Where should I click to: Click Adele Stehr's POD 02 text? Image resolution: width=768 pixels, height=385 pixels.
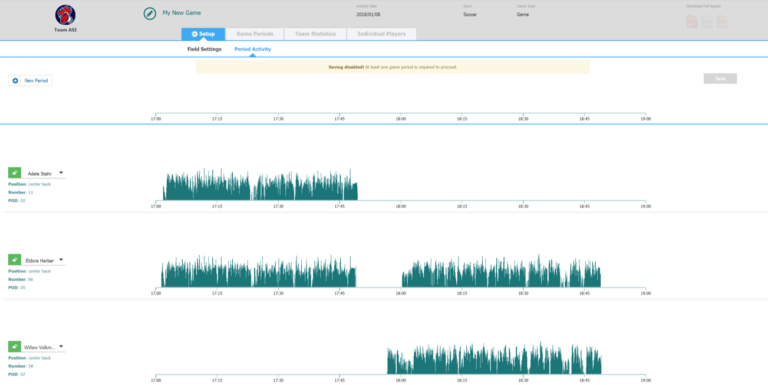coord(17,201)
